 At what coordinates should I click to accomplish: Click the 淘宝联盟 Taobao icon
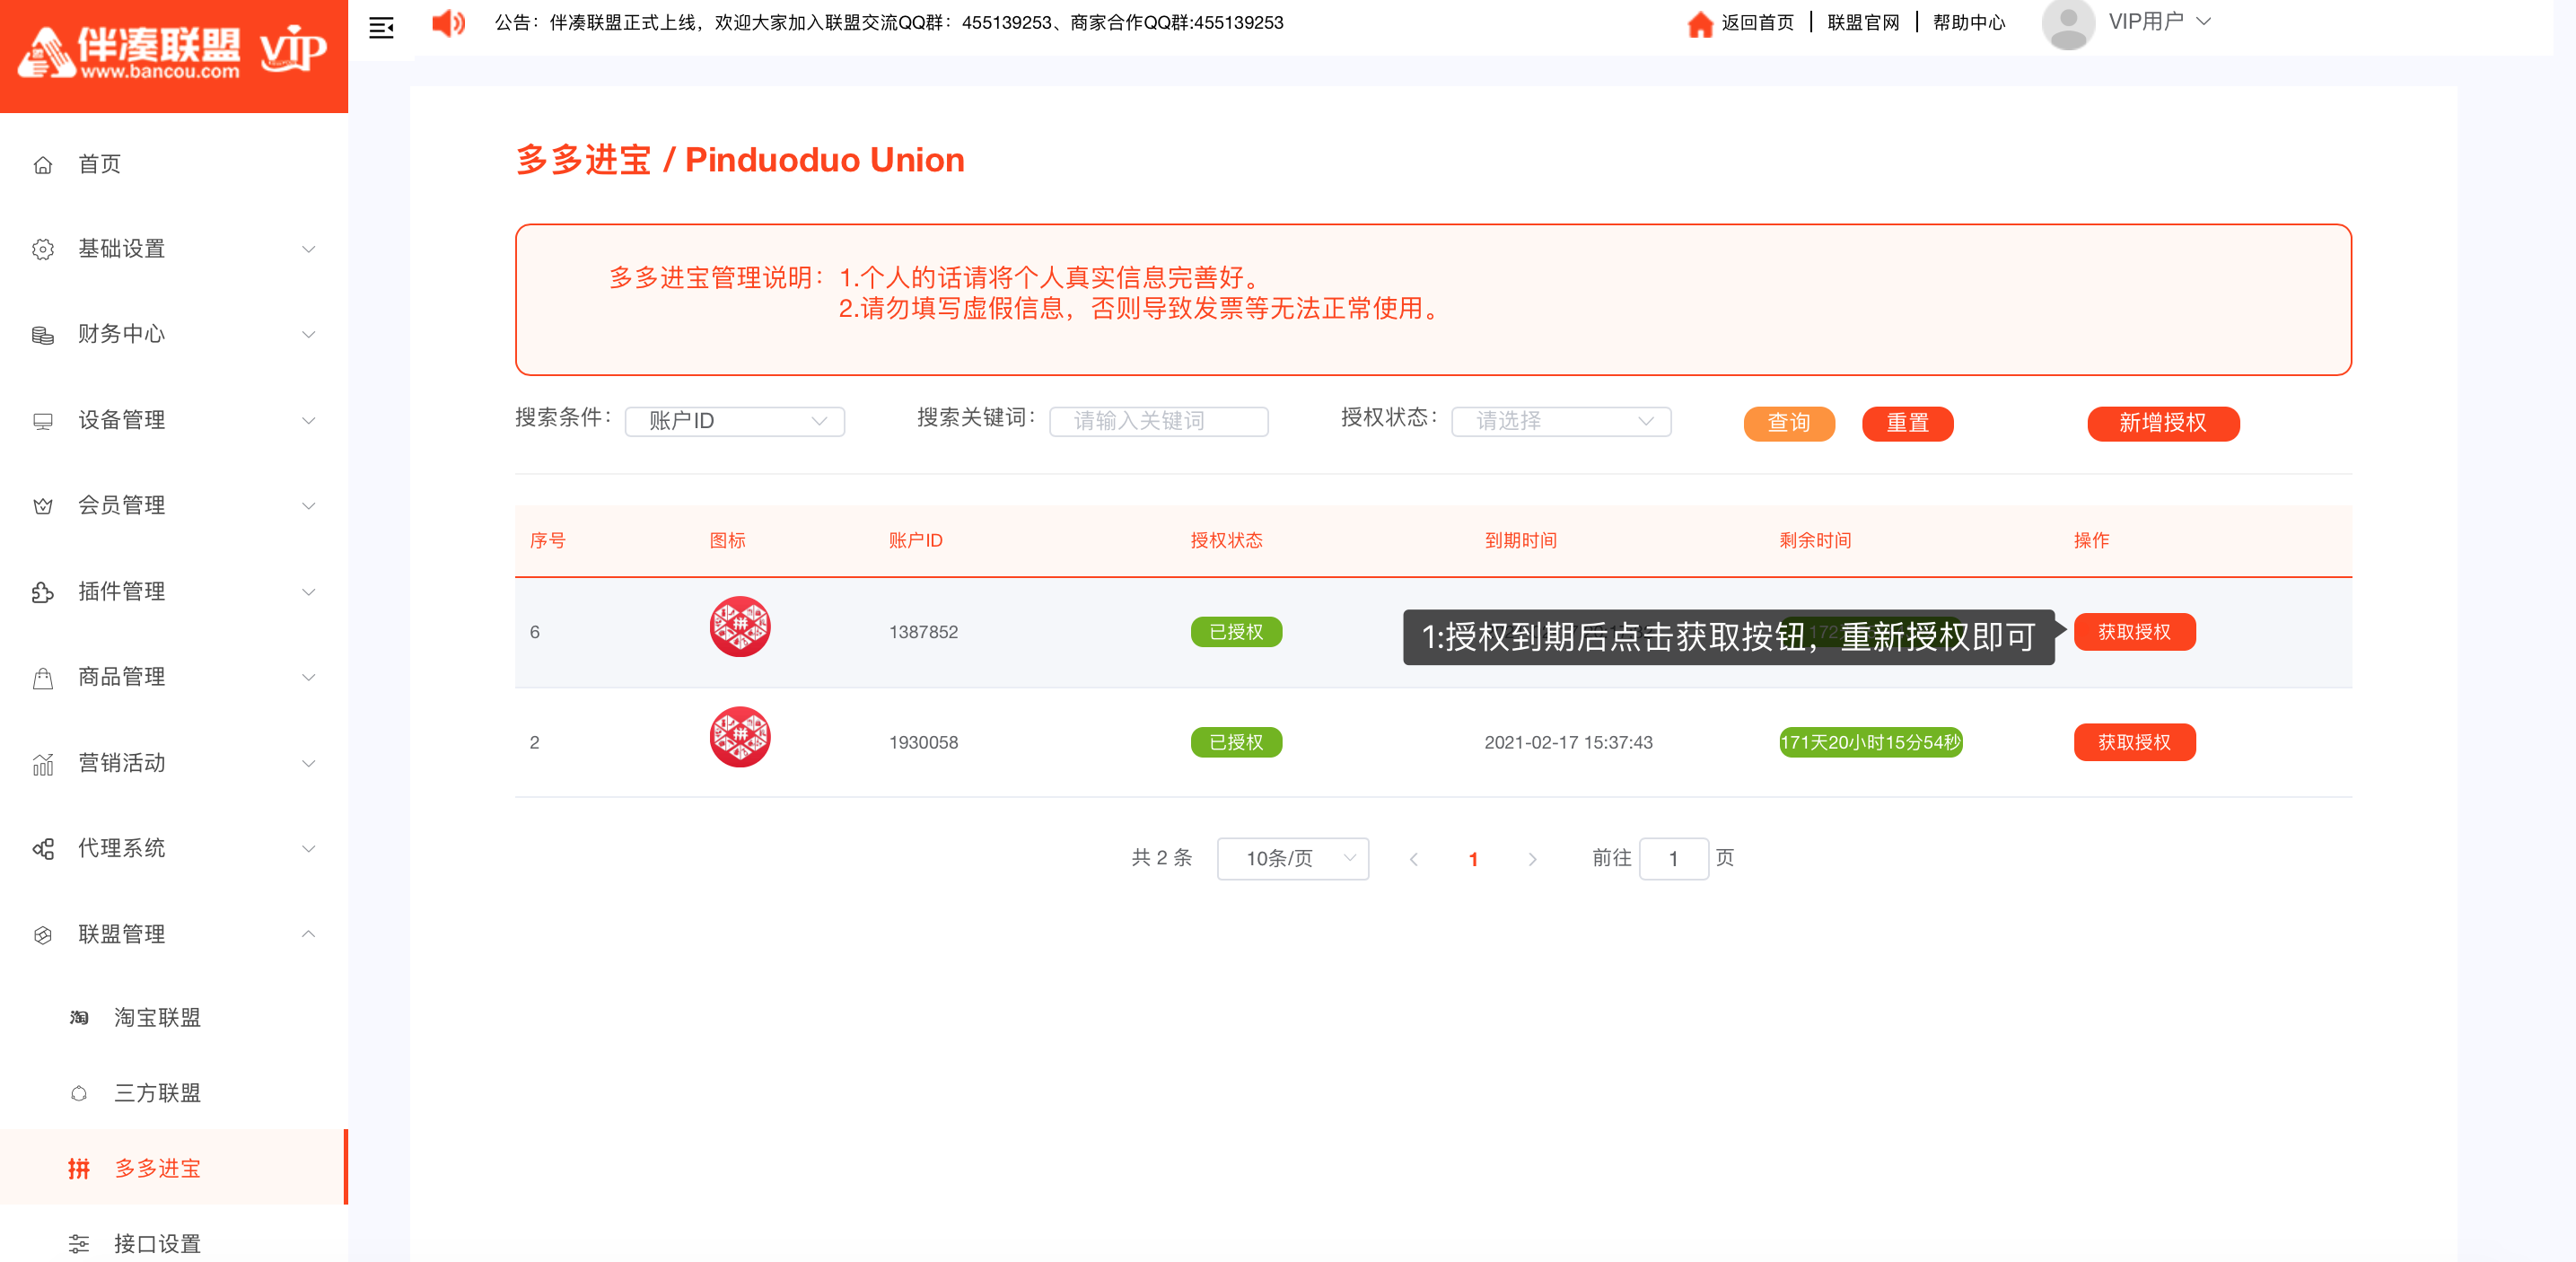click(79, 1018)
